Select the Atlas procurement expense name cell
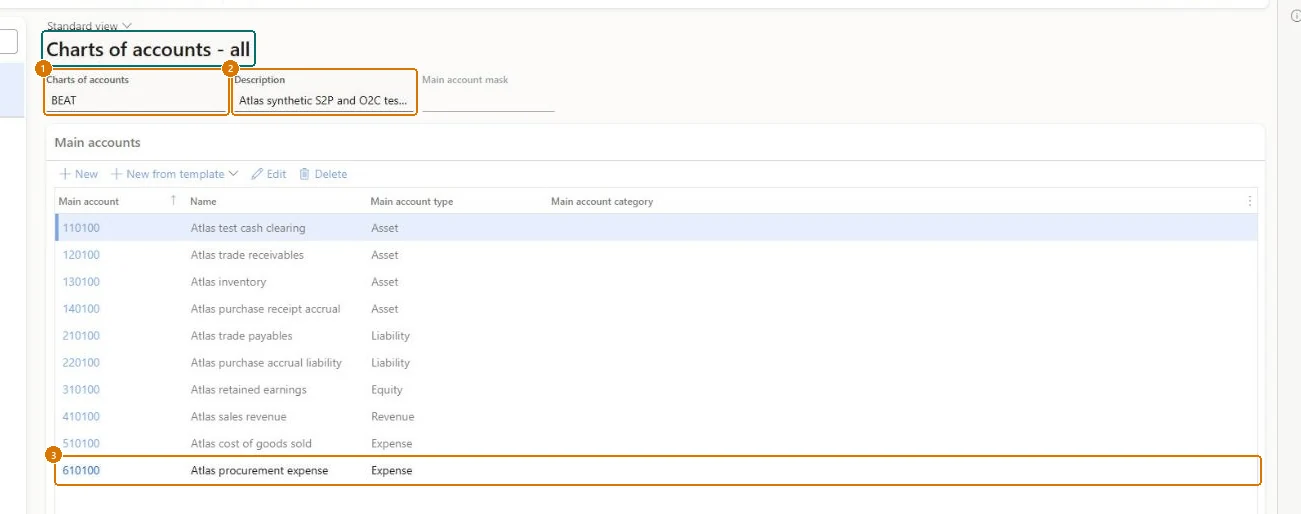Screen dimensions: 1301x514 259,471
